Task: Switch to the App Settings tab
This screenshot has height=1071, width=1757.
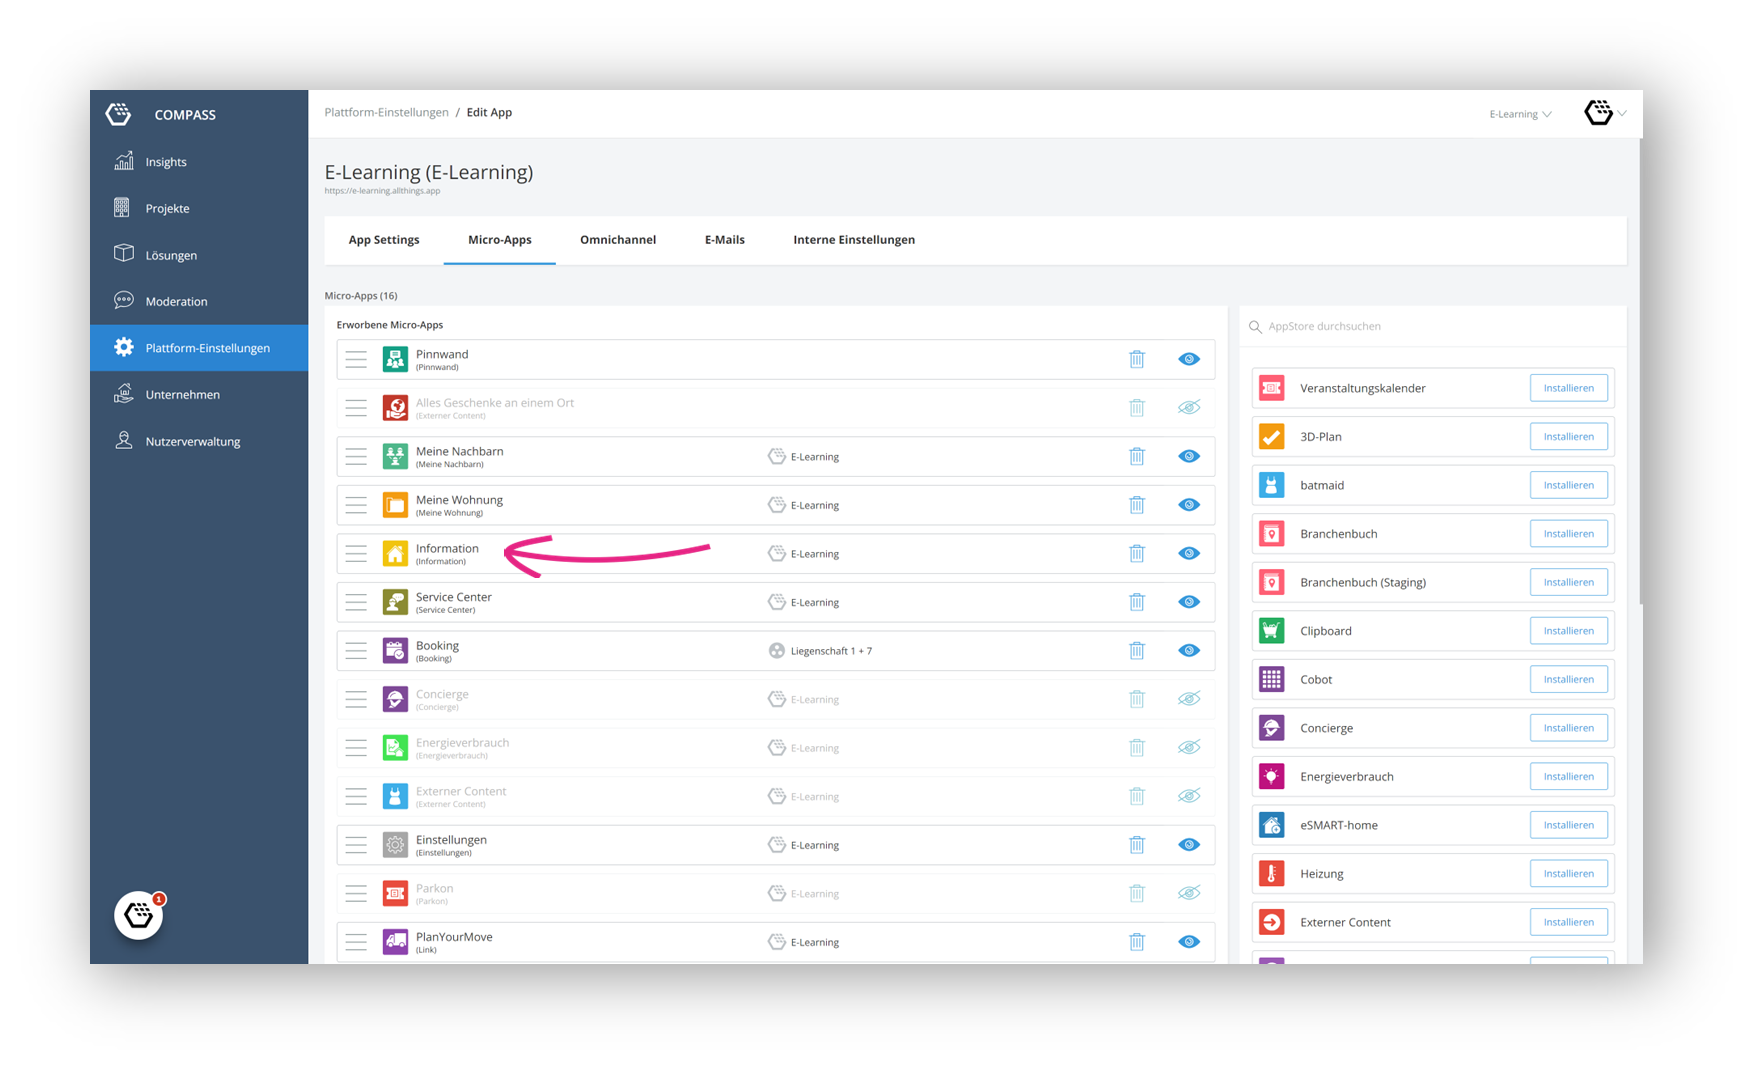Action: click(384, 240)
